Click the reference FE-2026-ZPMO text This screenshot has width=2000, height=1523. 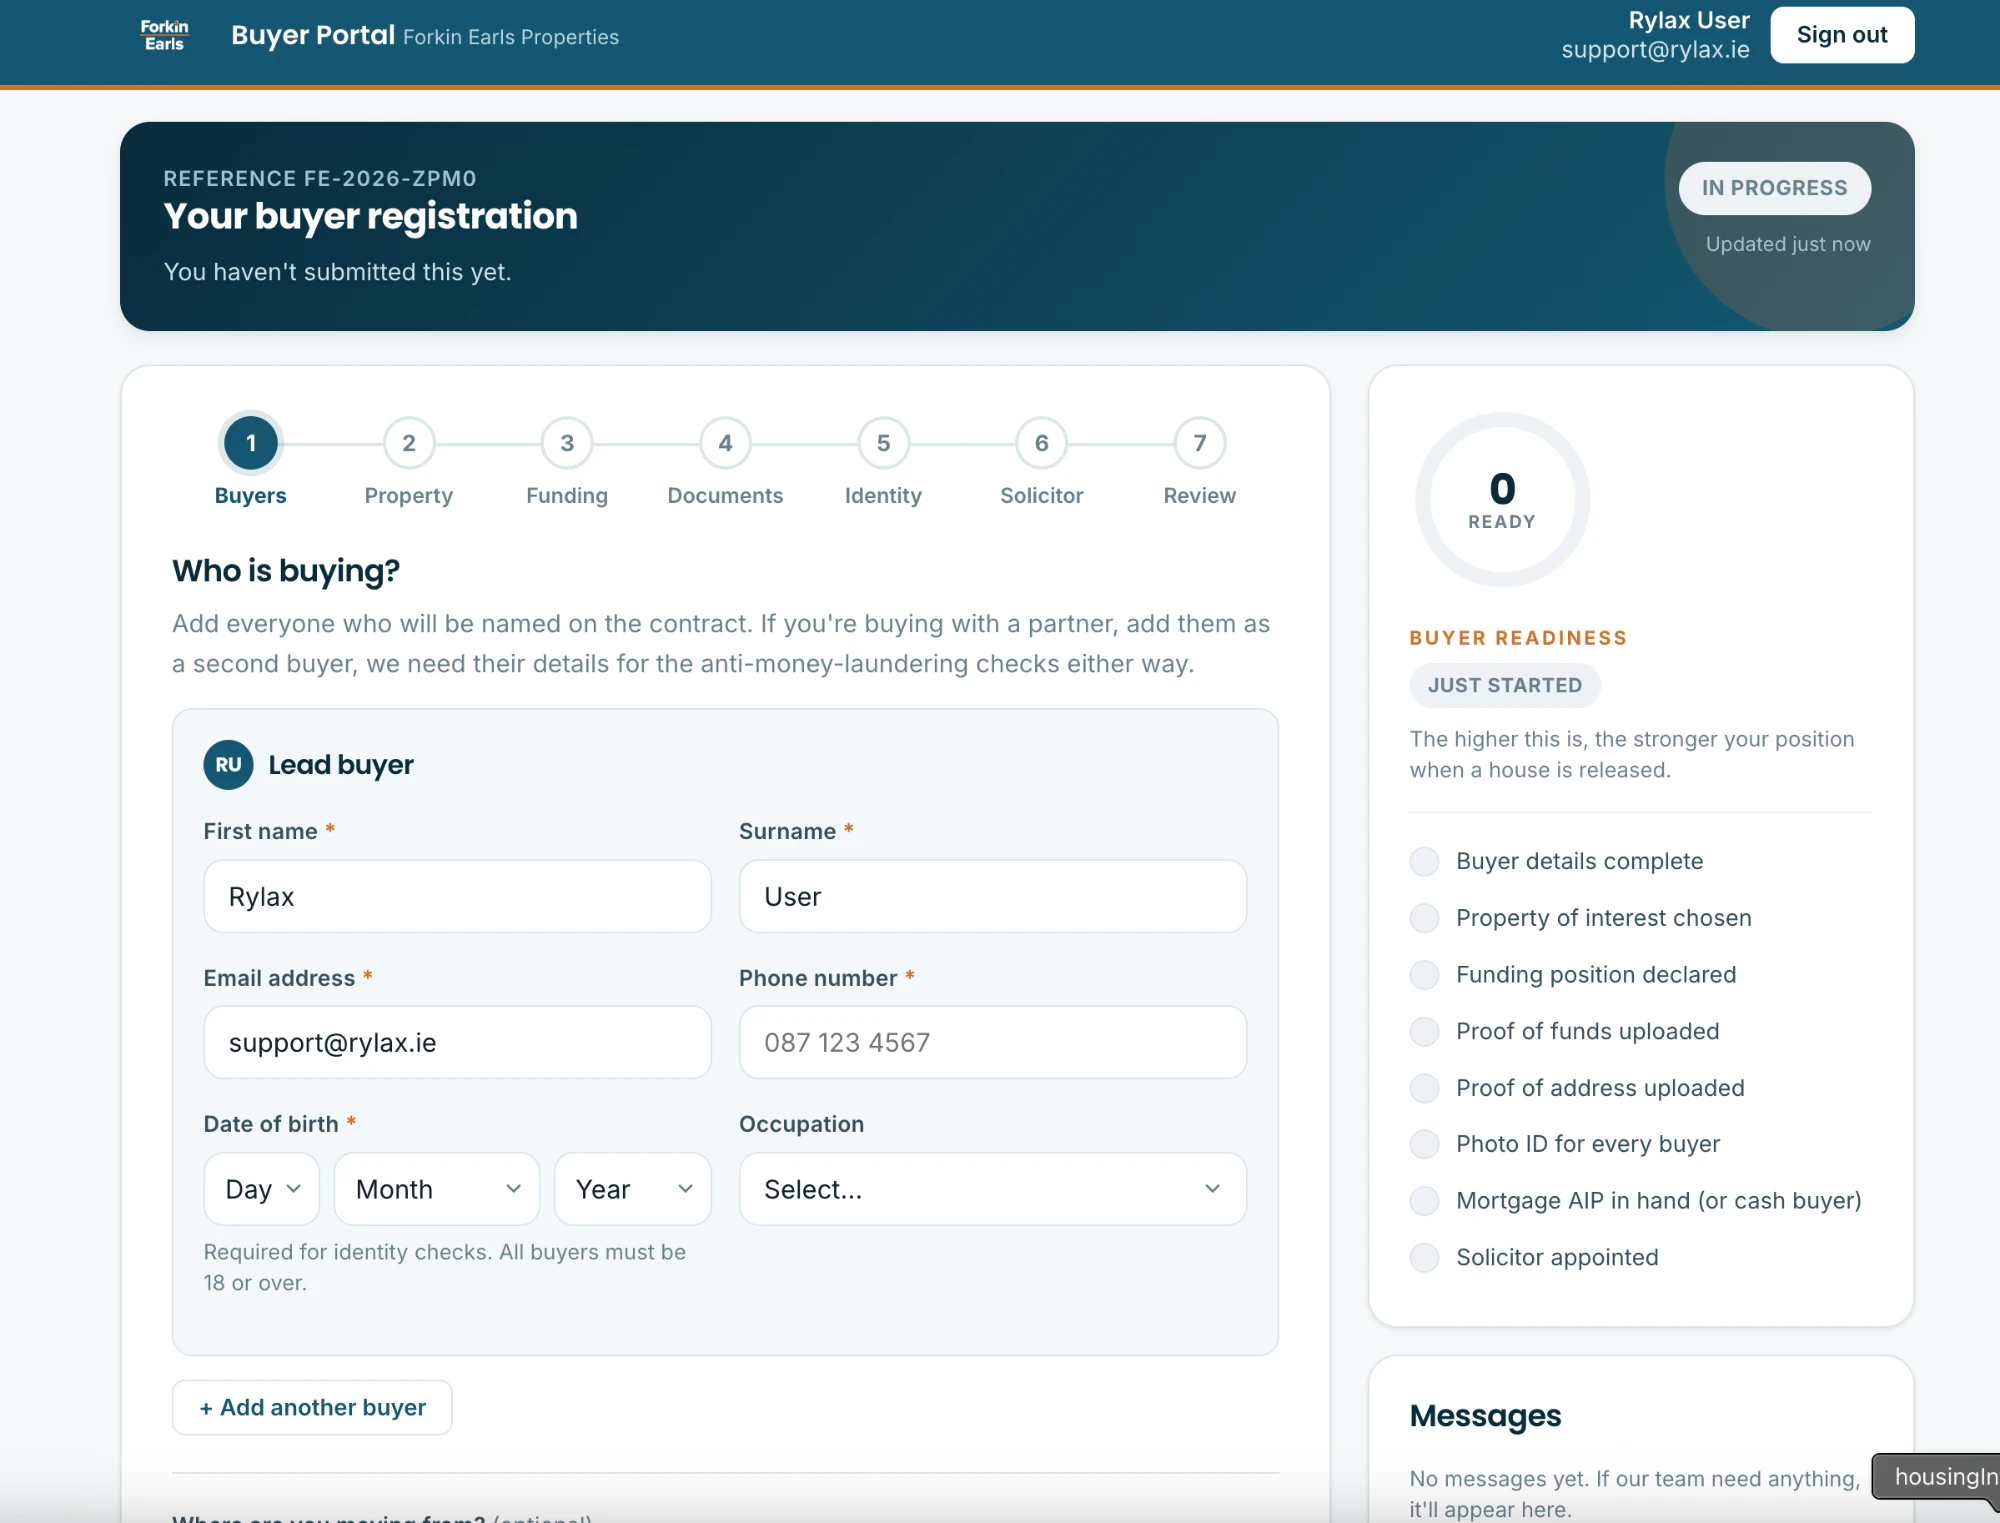(320, 179)
